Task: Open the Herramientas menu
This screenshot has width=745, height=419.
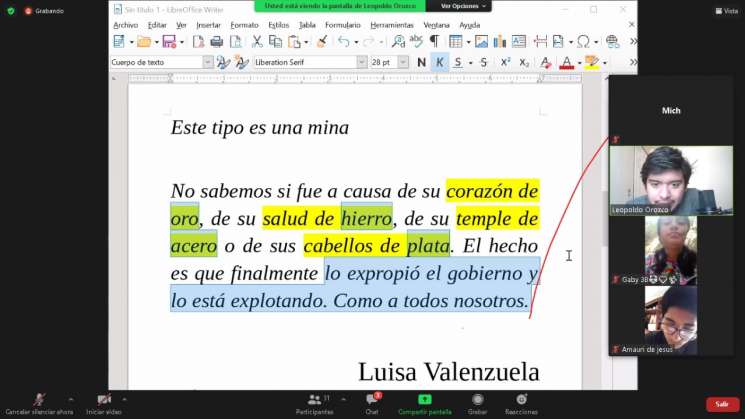Action: tap(392, 25)
